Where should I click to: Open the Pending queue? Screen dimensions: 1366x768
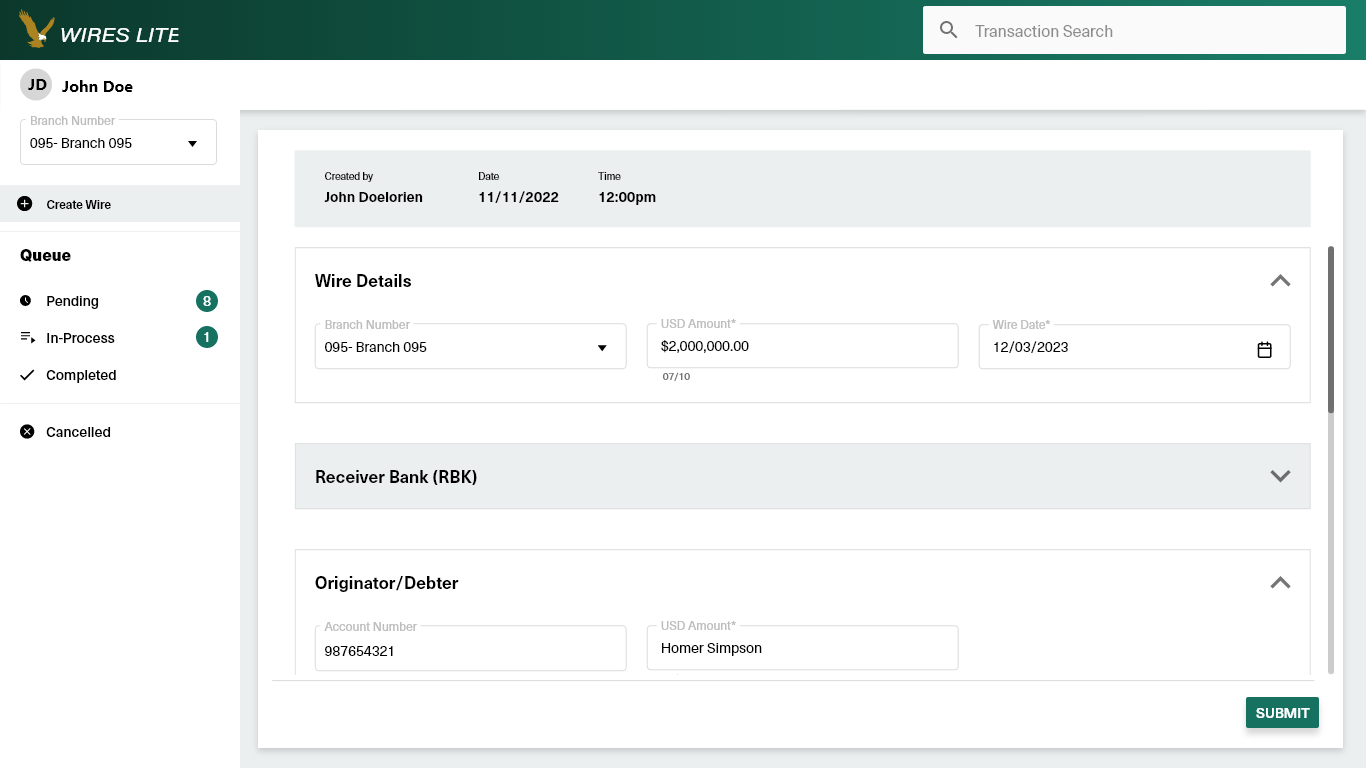pos(72,301)
